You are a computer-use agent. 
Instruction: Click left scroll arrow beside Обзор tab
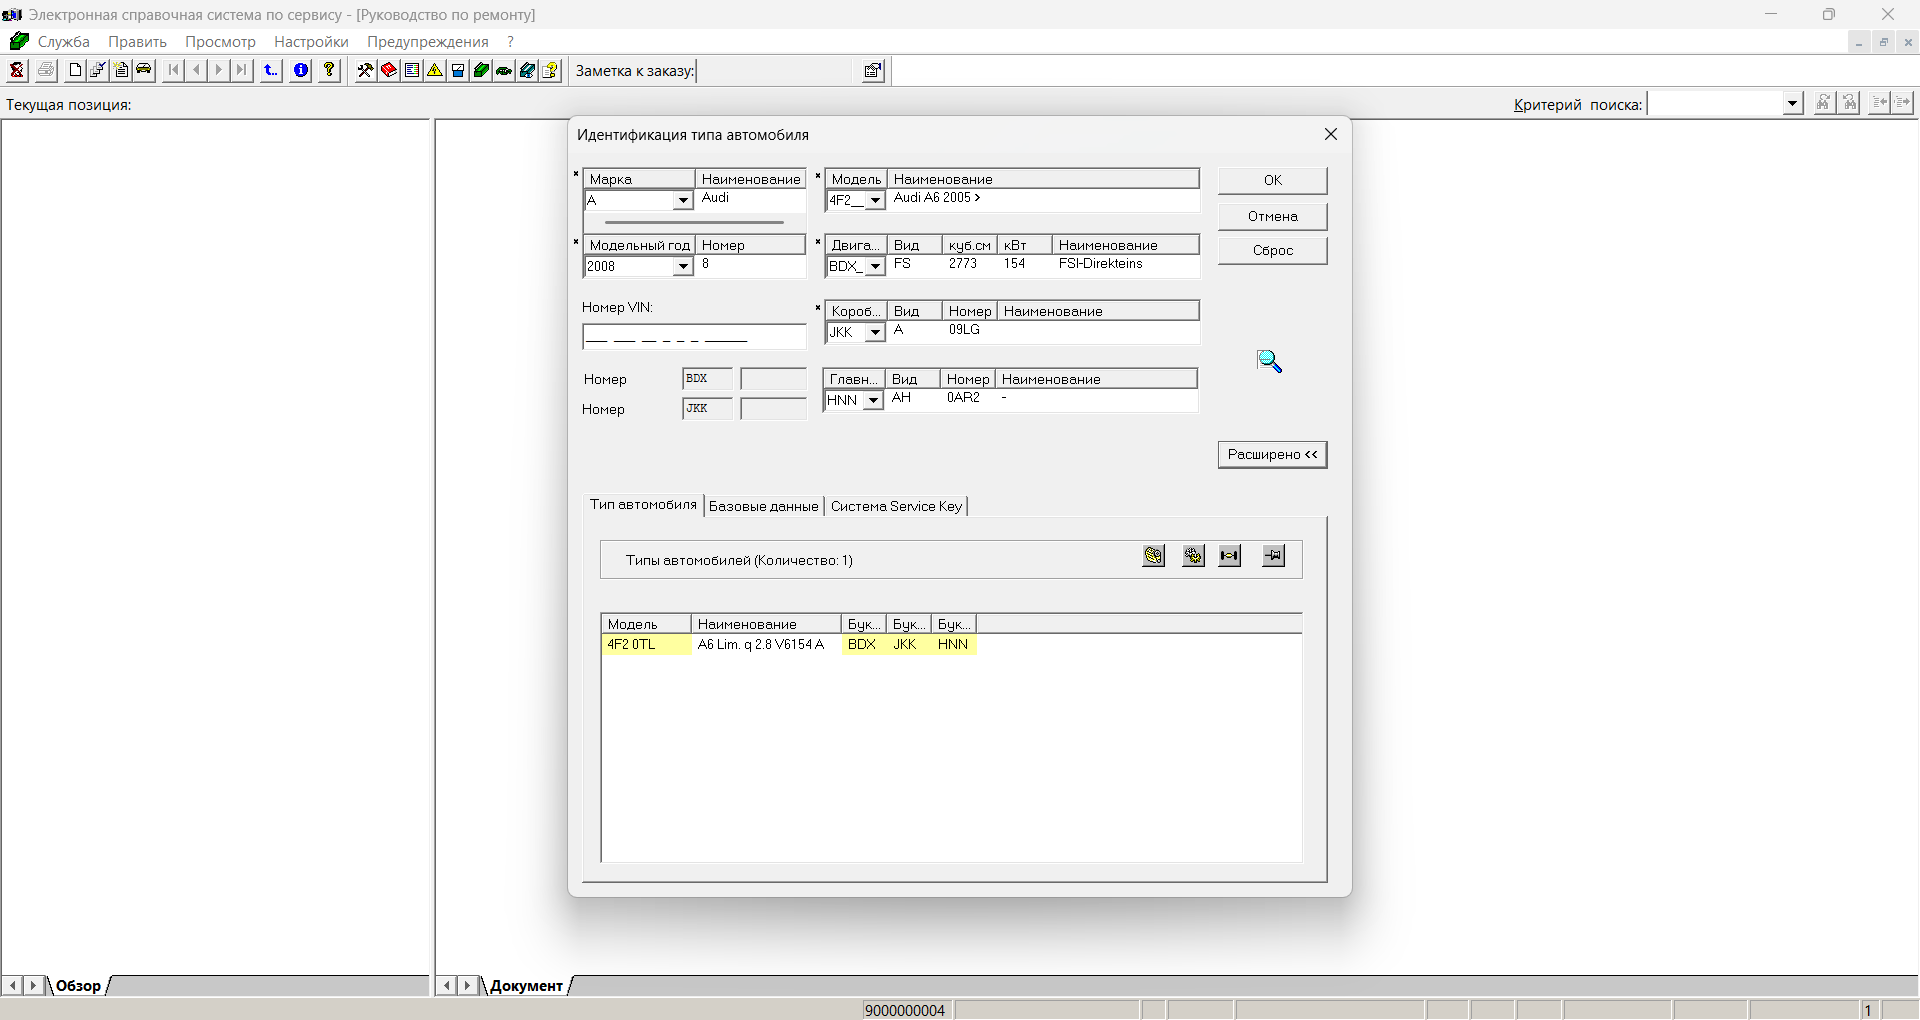click(x=13, y=986)
